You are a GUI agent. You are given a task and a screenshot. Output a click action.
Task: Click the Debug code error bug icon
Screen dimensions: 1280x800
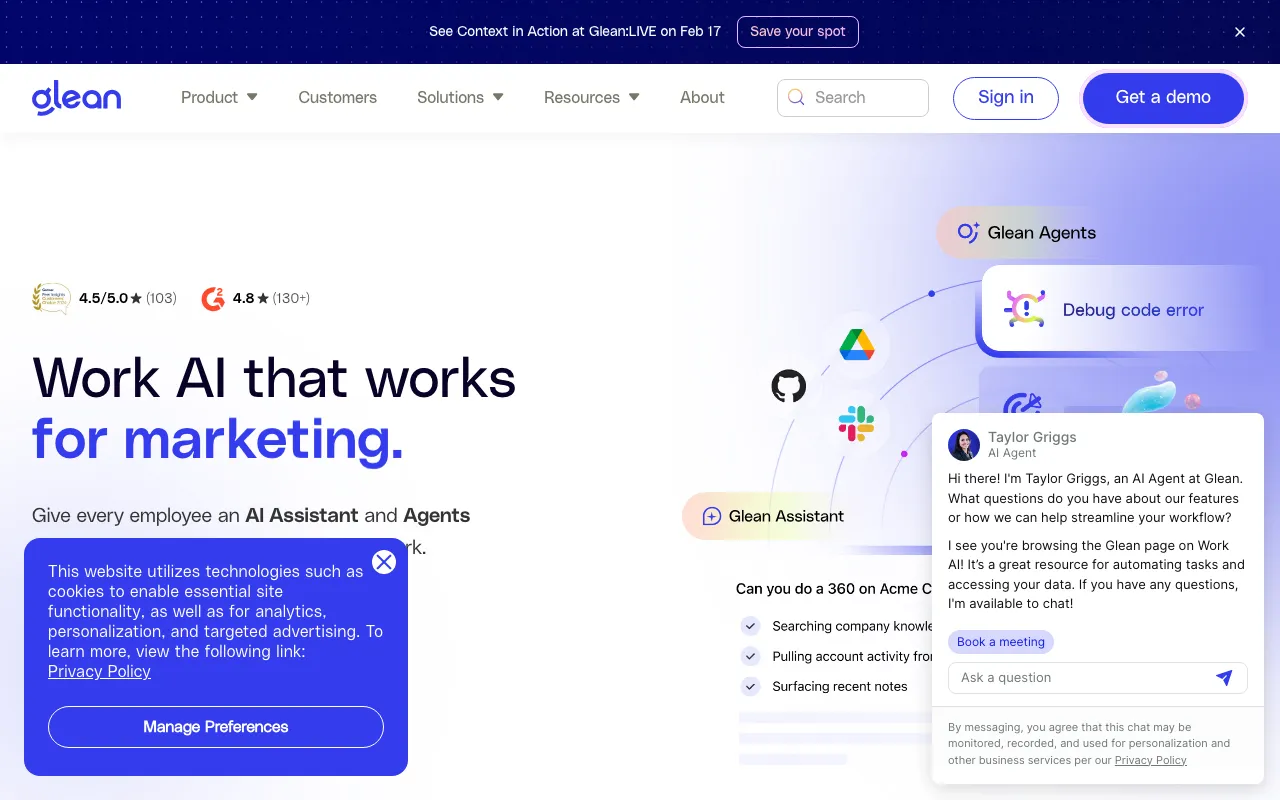(1024, 310)
